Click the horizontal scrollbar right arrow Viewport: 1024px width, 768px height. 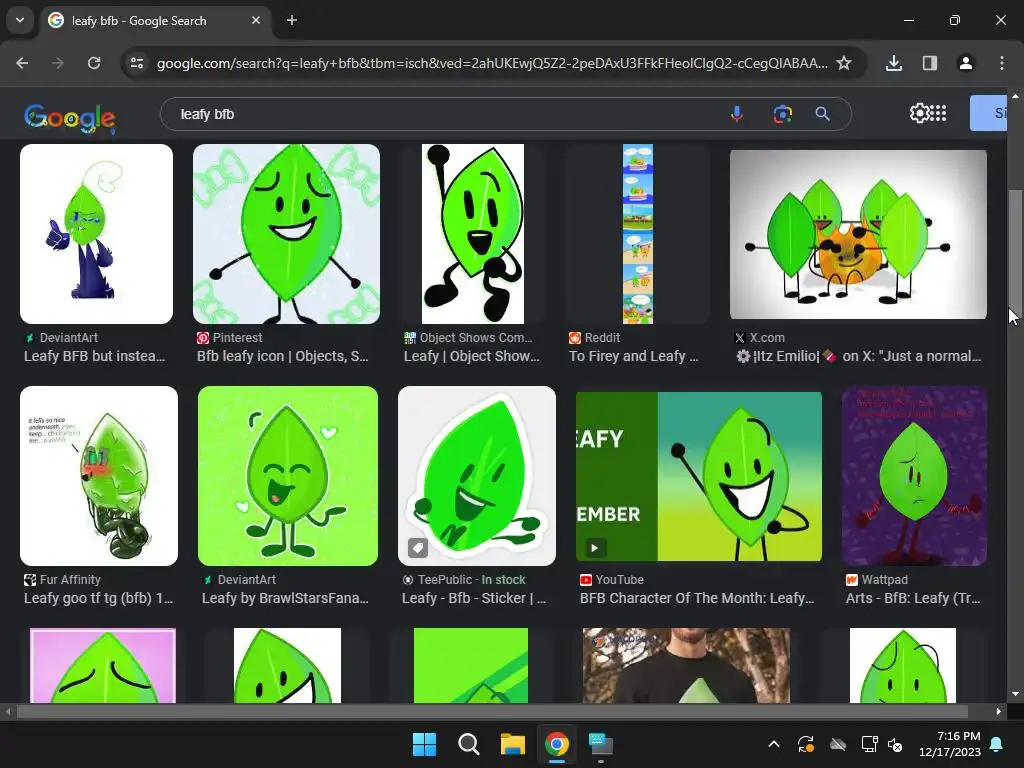click(999, 711)
